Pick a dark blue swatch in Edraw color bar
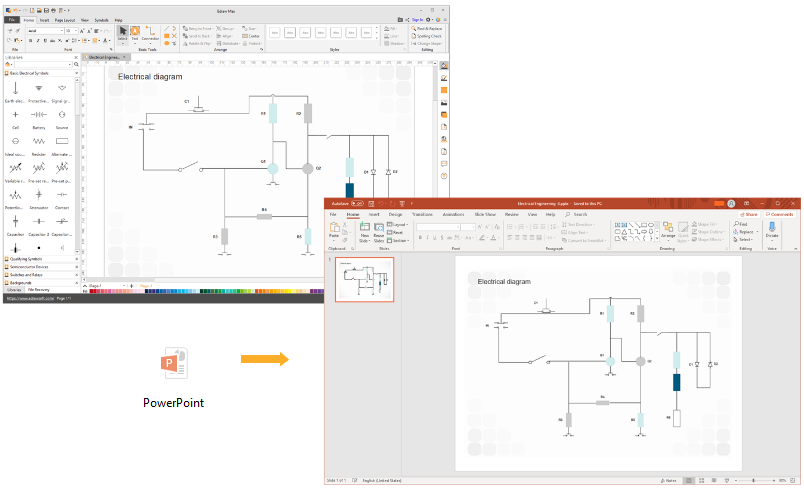 149,291
